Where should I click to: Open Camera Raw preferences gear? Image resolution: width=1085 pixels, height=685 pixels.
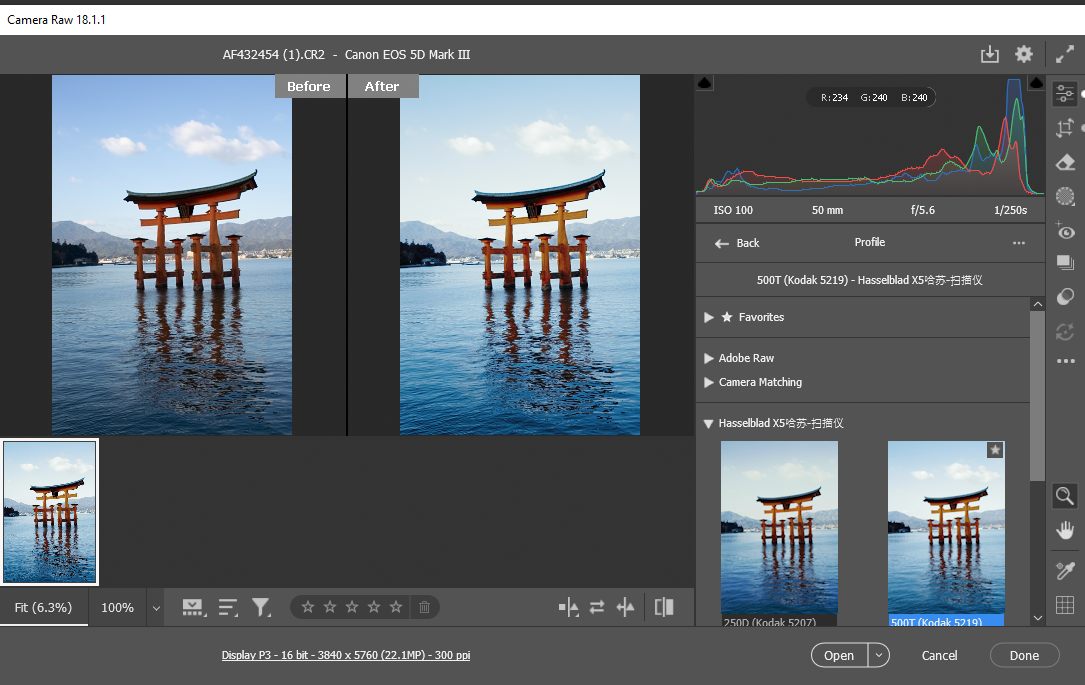pos(1023,55)
